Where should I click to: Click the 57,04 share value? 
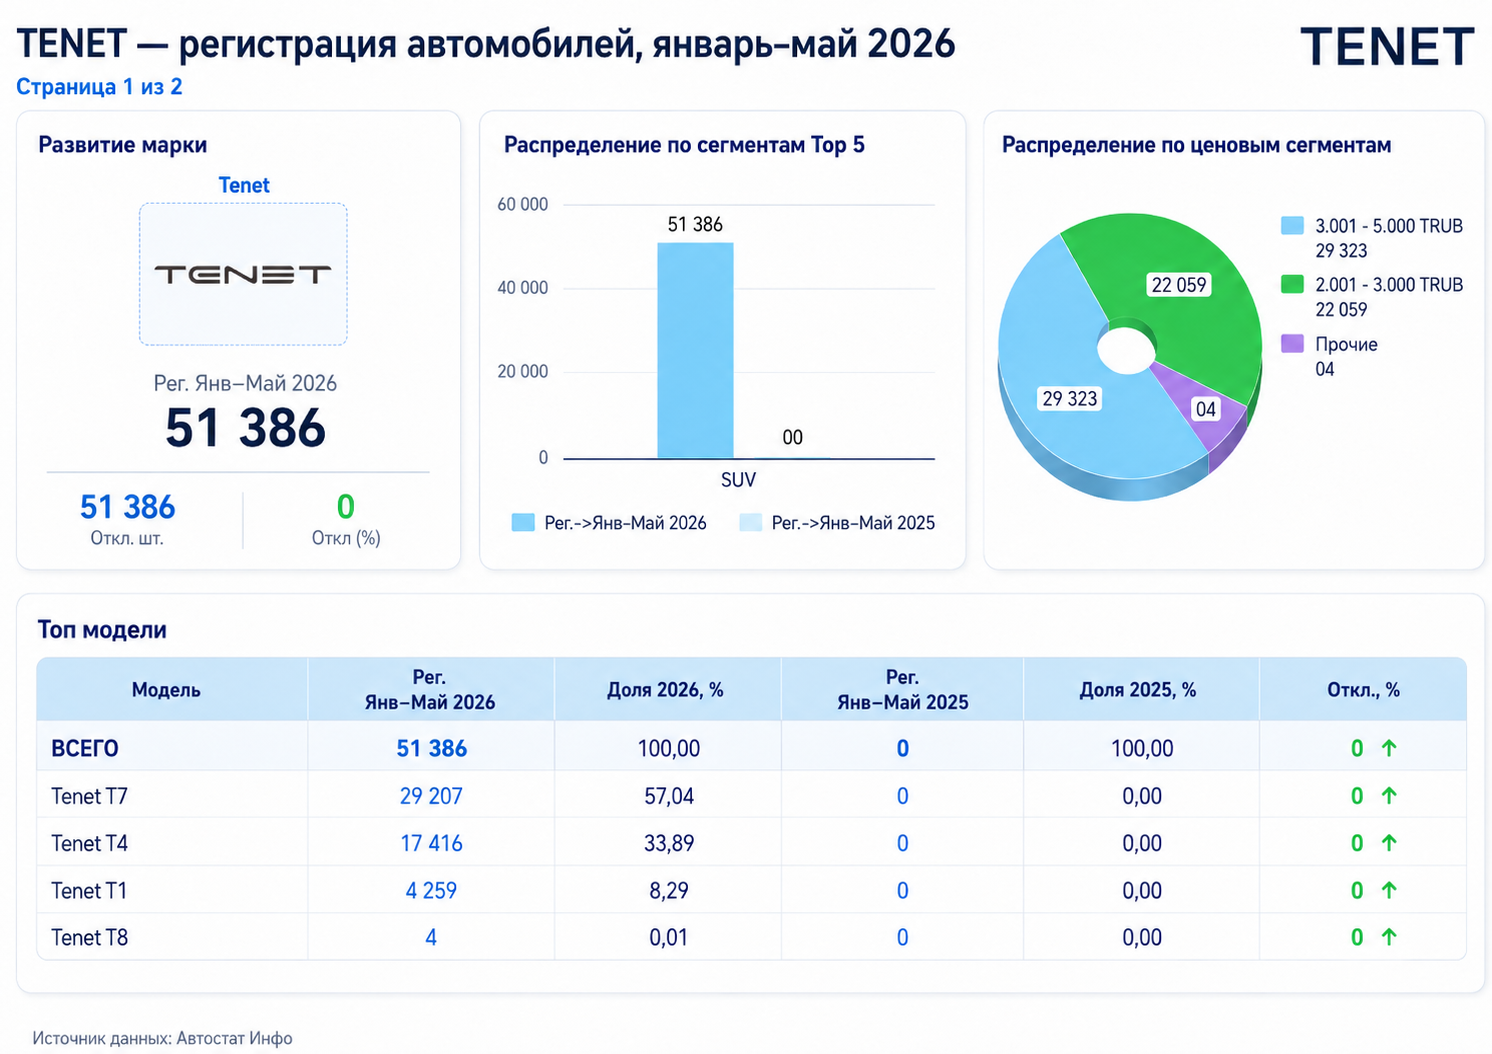pyautogui.click(x=669, y=796)
